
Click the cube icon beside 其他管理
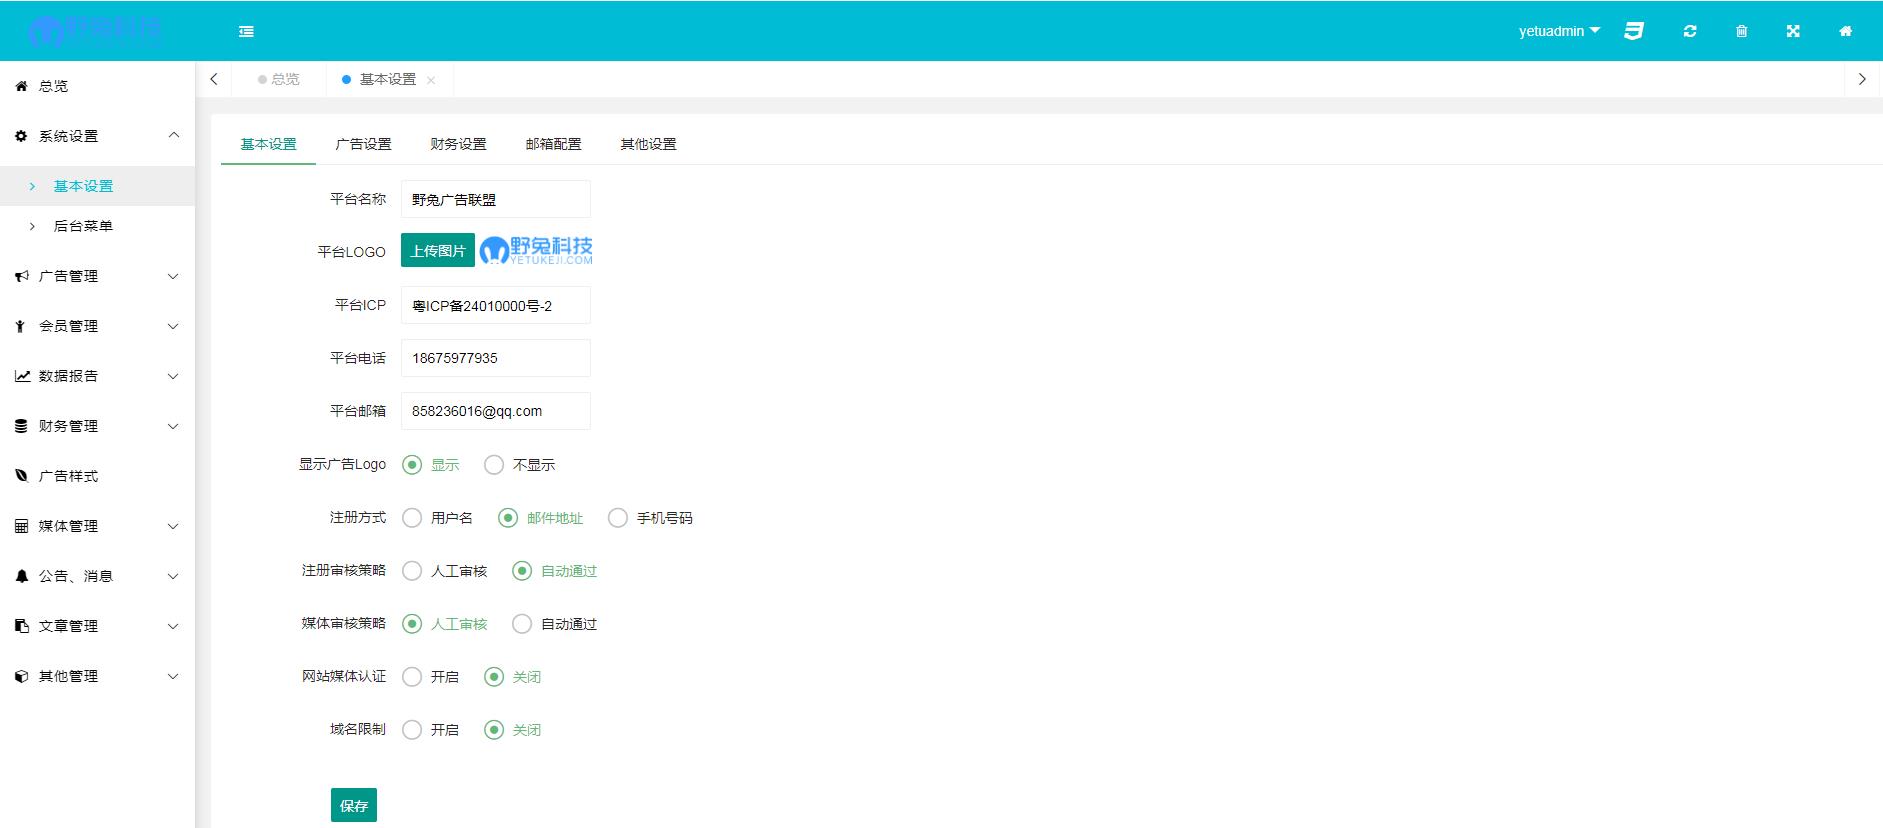point(21,676)
